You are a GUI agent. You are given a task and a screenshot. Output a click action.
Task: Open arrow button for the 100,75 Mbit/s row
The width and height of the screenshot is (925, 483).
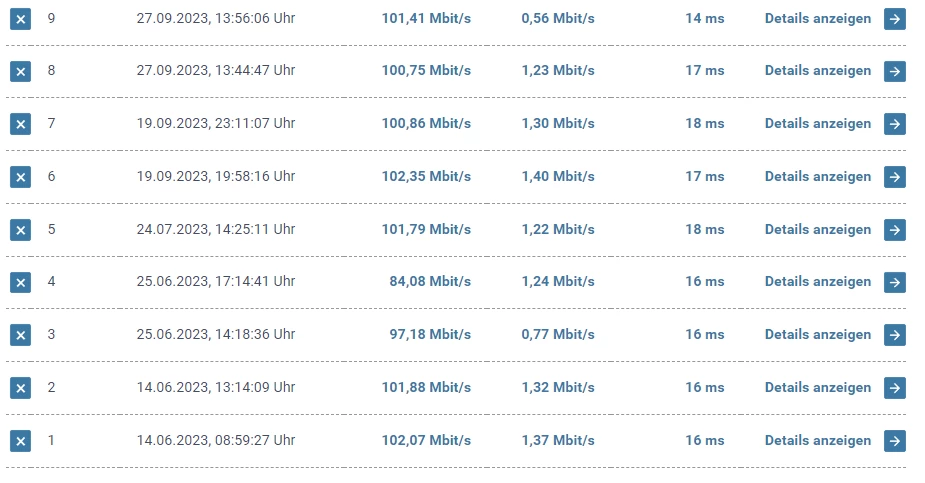895,71
